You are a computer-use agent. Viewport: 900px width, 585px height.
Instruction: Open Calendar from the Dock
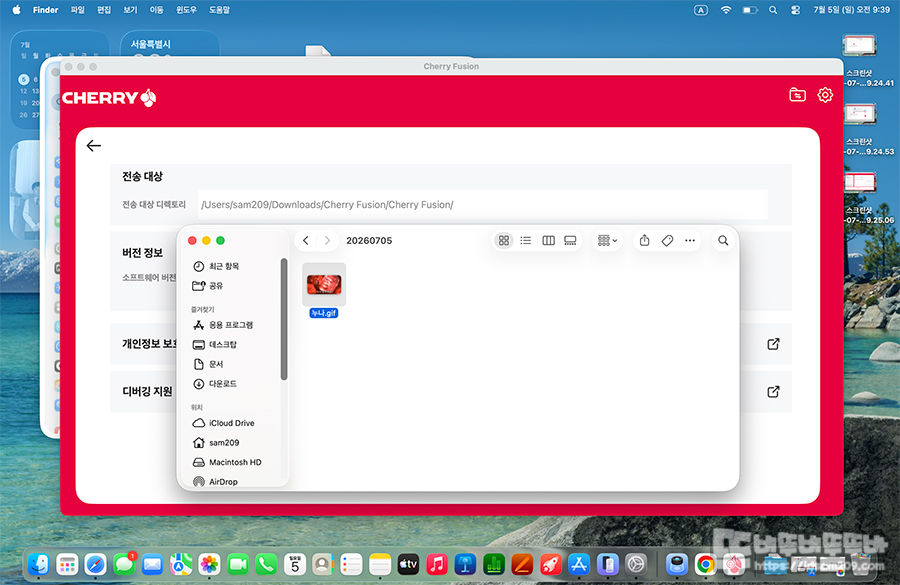(x=294, y=565)
